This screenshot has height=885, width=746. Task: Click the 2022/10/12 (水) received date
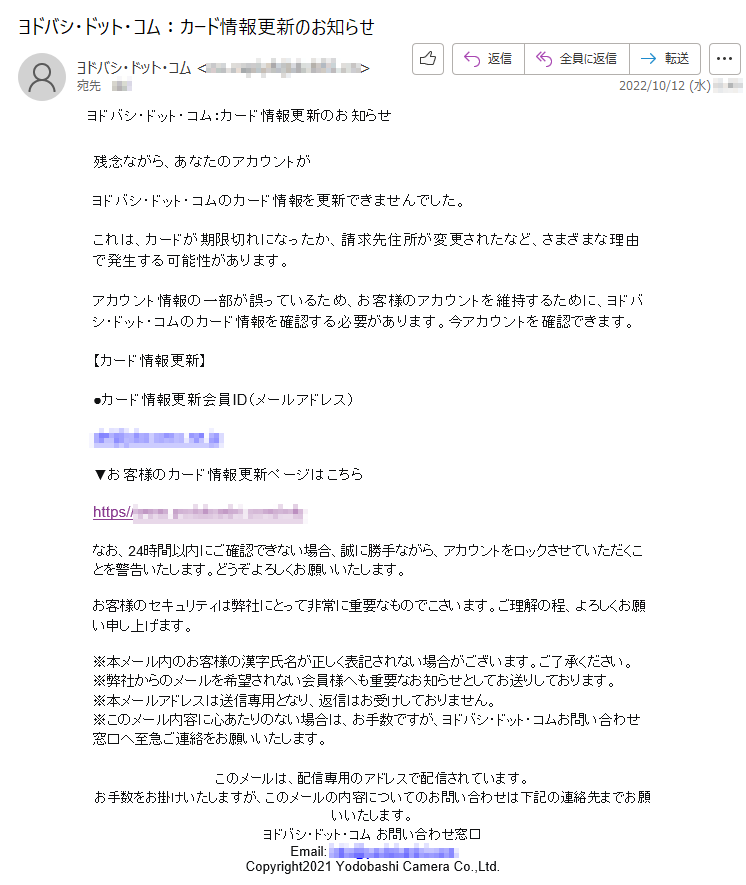664,86
